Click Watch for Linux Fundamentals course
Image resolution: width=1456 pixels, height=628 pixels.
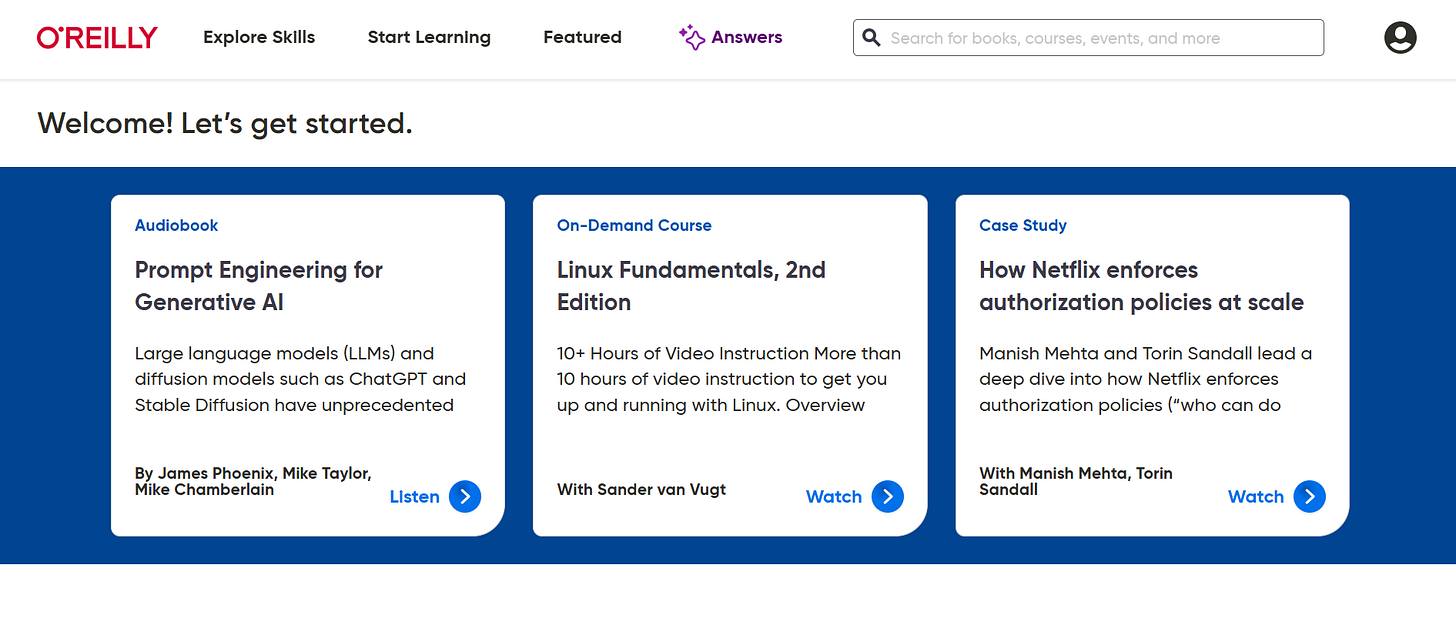[x=834, y=497]
